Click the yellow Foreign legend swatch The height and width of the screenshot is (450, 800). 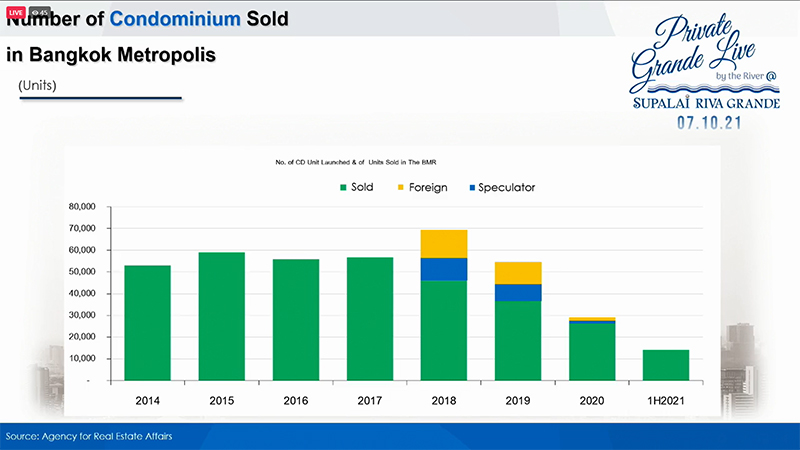tap(401, 188)
